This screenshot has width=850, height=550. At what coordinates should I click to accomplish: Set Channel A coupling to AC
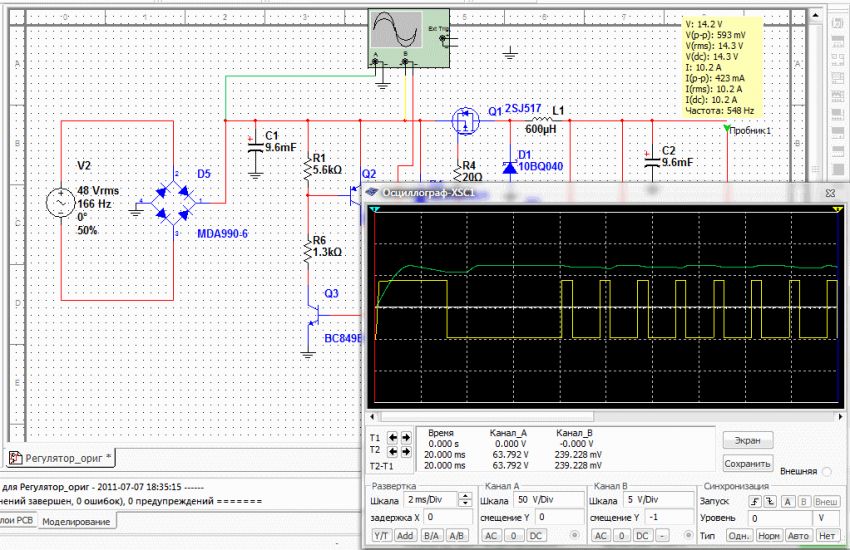(489, 536)
